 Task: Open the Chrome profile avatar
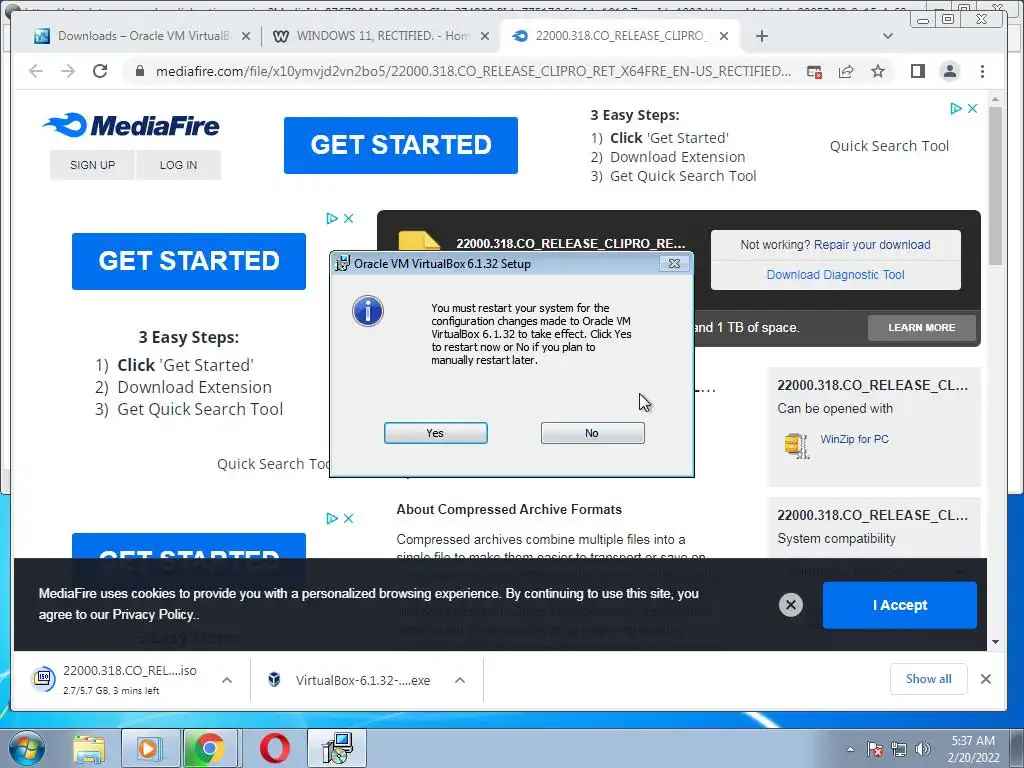pos(950,71)
